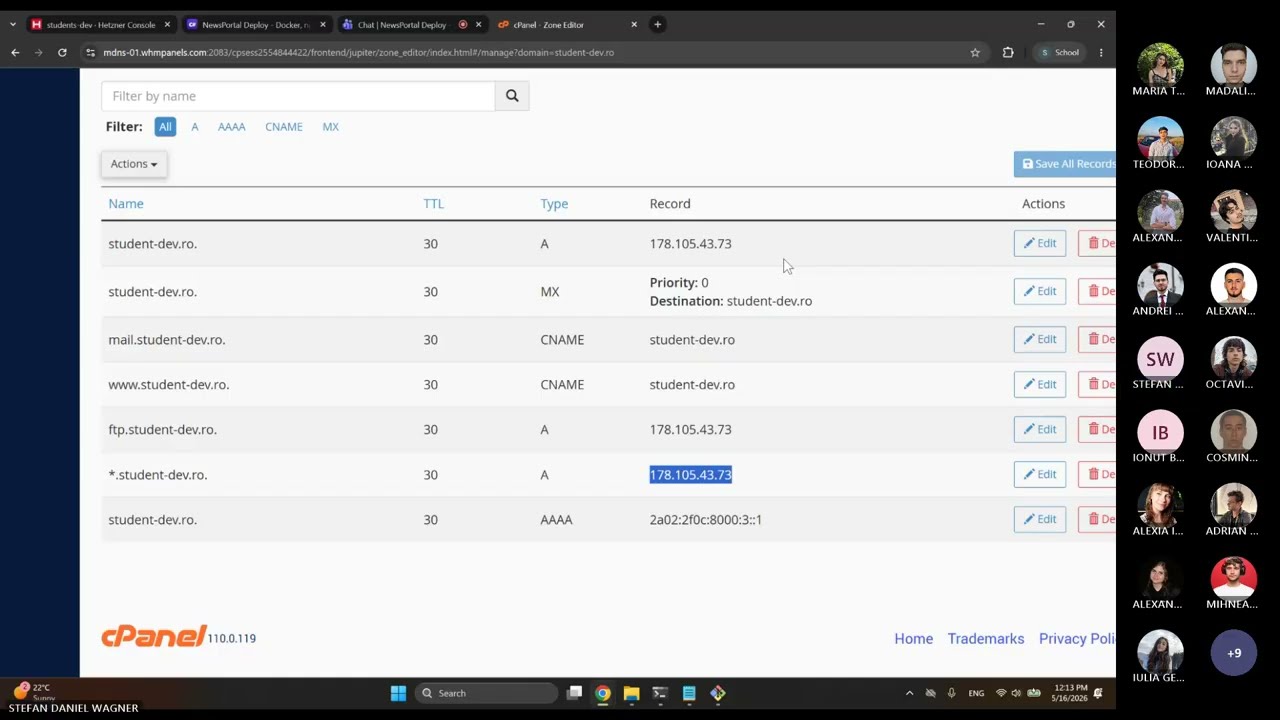
Task: Edit the MX record for student-dev.ro
Action: click(x=1040, y=291)
